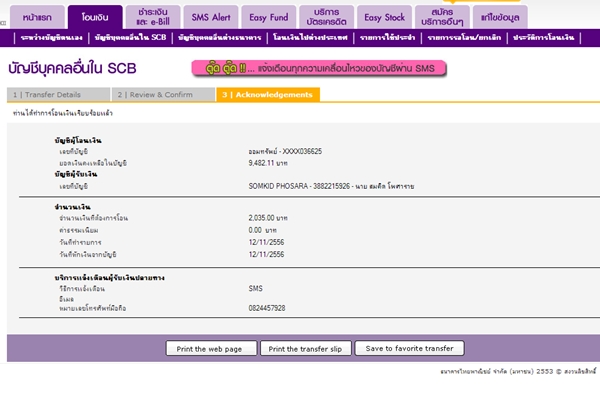The image size is (600, 394).
Task: Open the หน้าแรก home tab
Action: (x=37, y=17)
